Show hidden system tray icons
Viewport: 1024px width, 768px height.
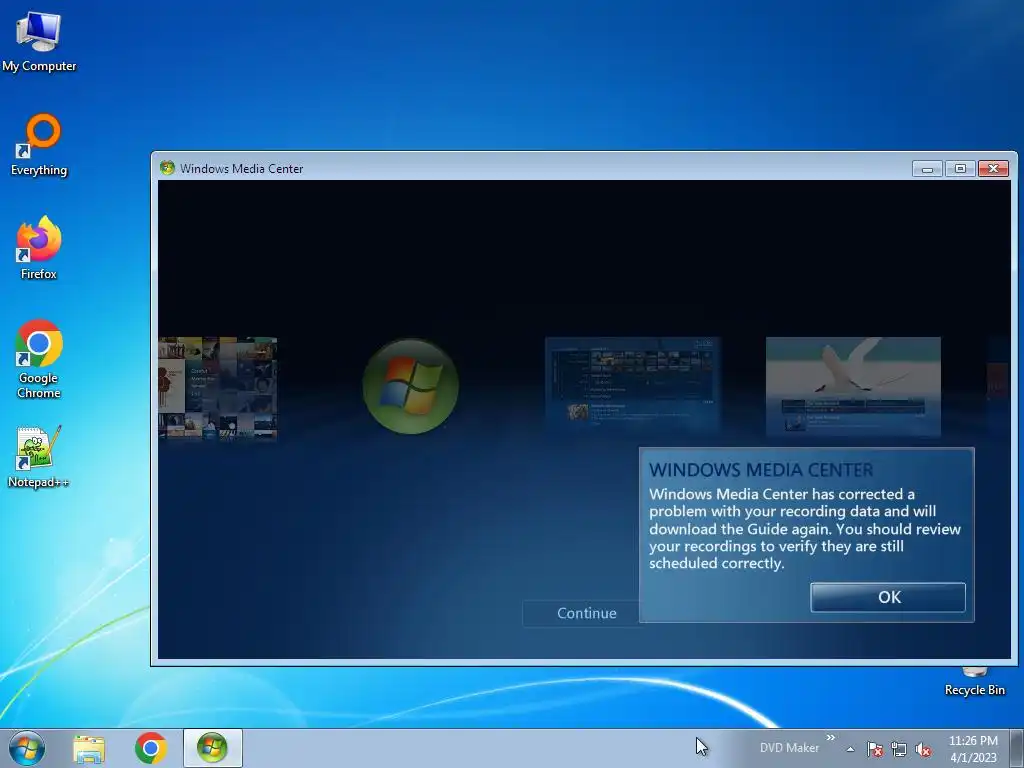(850, 749)
